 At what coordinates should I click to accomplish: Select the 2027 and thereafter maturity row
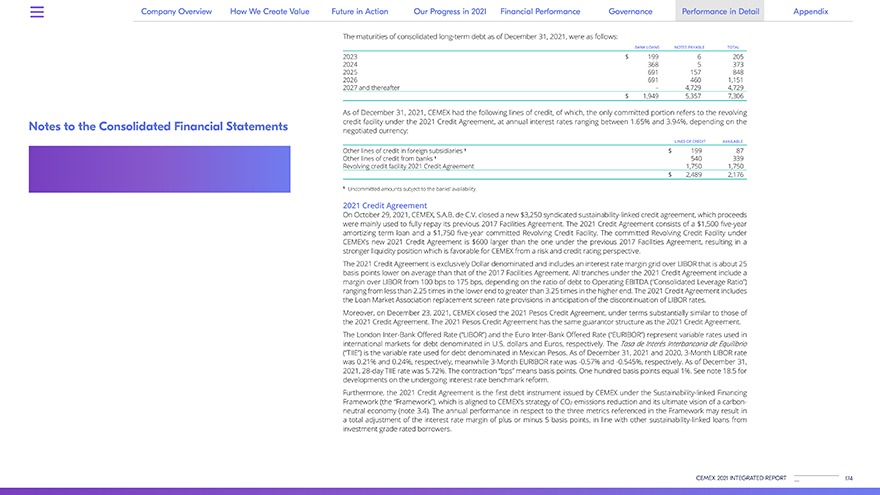point(370,87)
